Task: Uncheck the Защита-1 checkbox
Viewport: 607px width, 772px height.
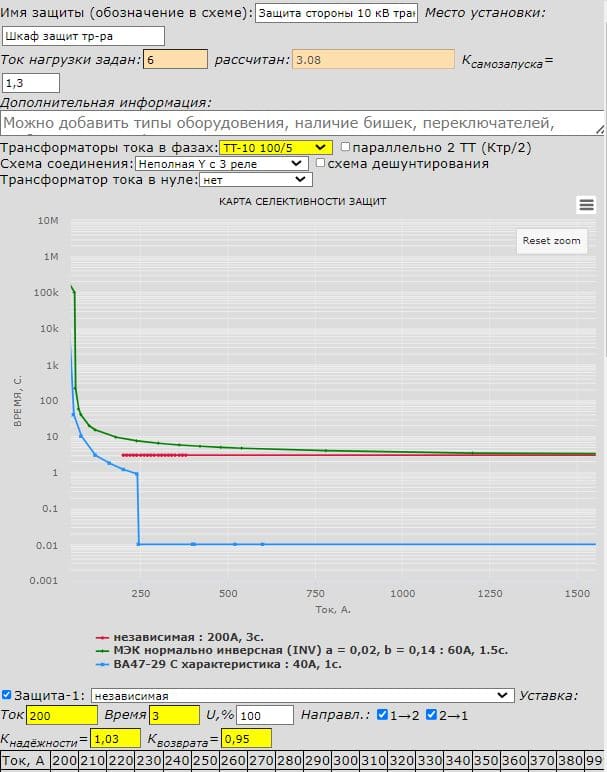Action: tap(8, 695)
